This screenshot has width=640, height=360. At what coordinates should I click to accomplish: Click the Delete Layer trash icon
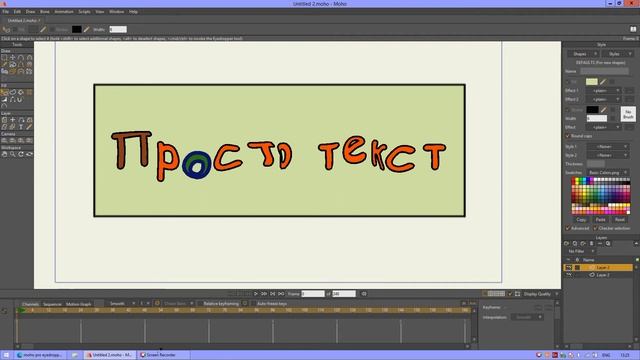(x=591, y=243)
